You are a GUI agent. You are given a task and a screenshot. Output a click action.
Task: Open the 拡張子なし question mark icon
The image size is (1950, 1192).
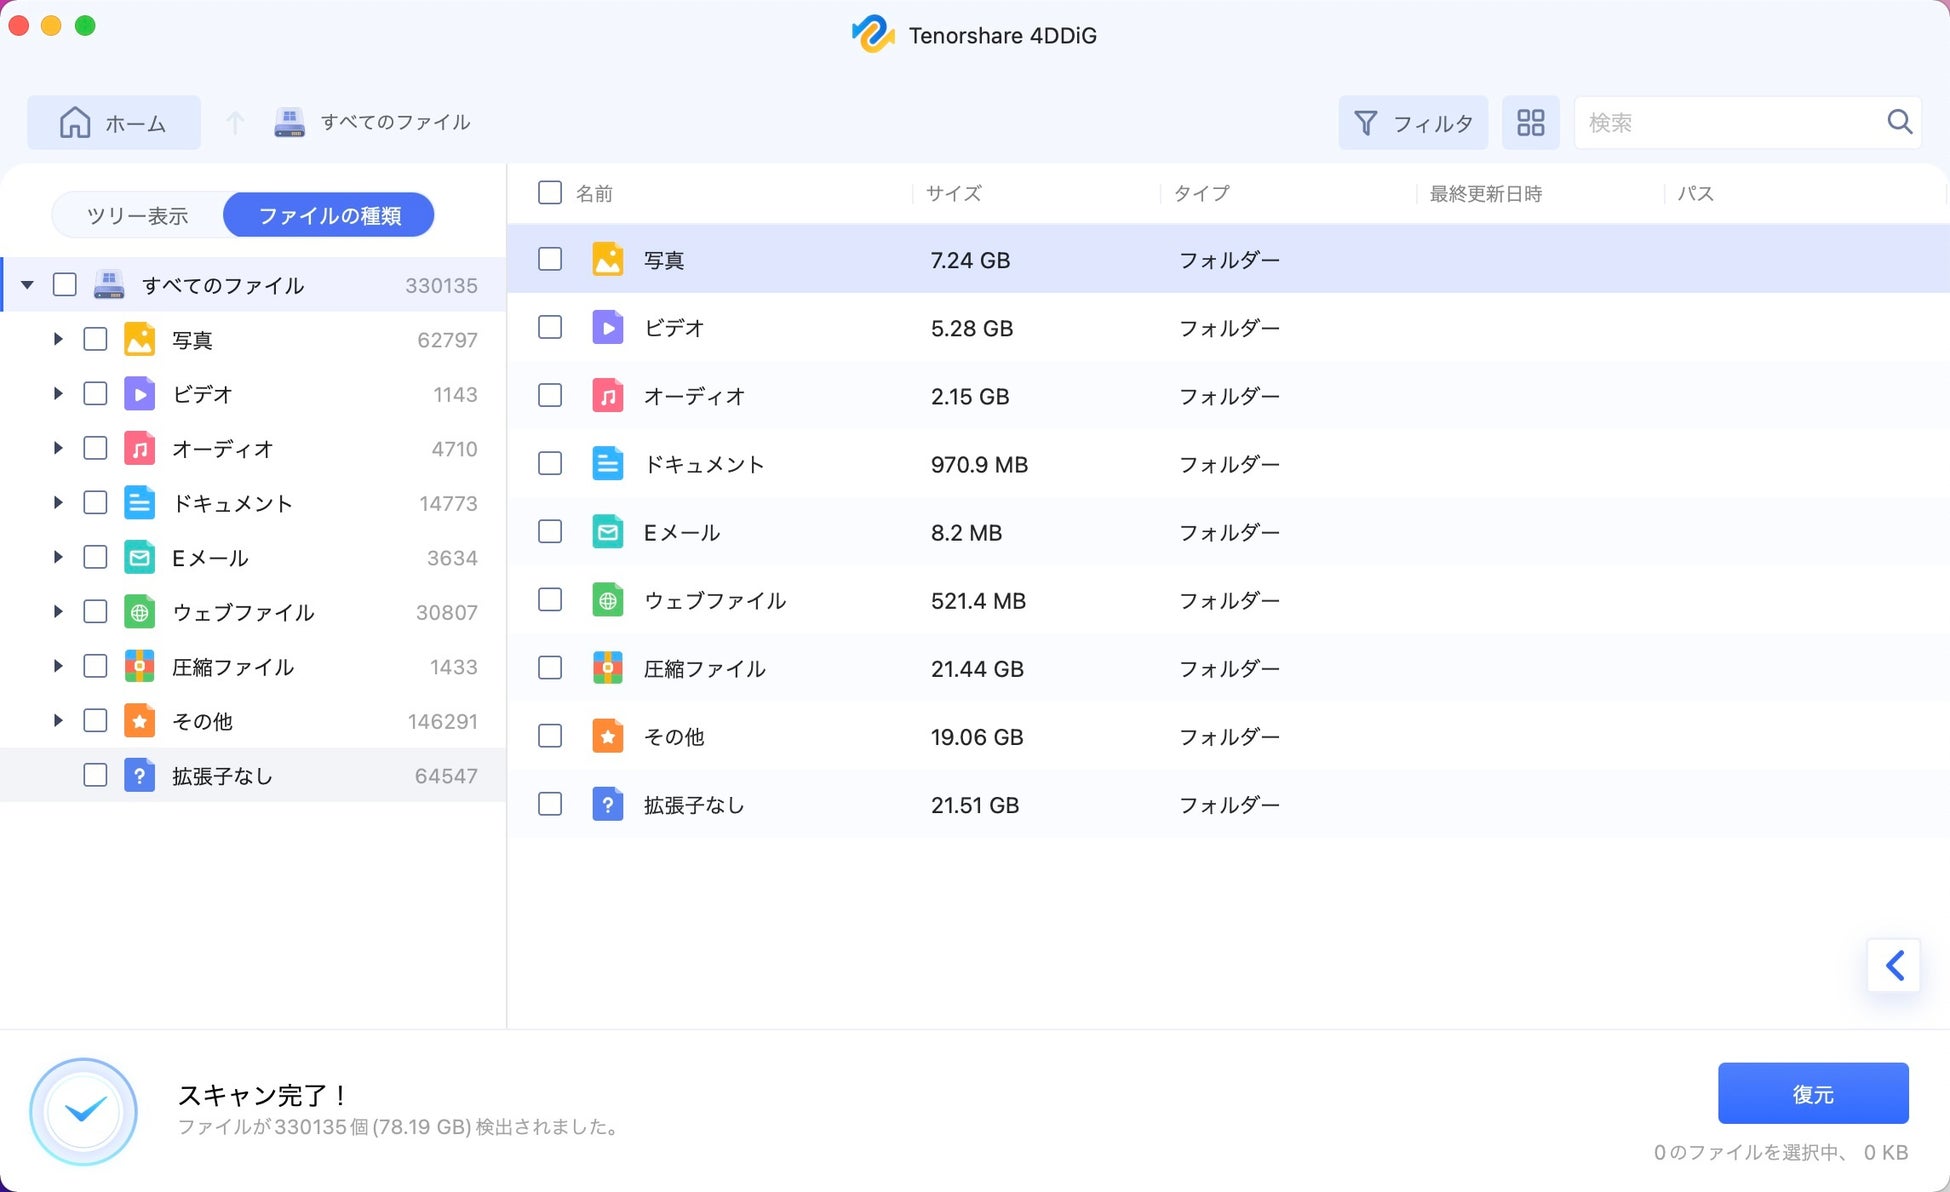pyautogui.click(x=140, y=775)
